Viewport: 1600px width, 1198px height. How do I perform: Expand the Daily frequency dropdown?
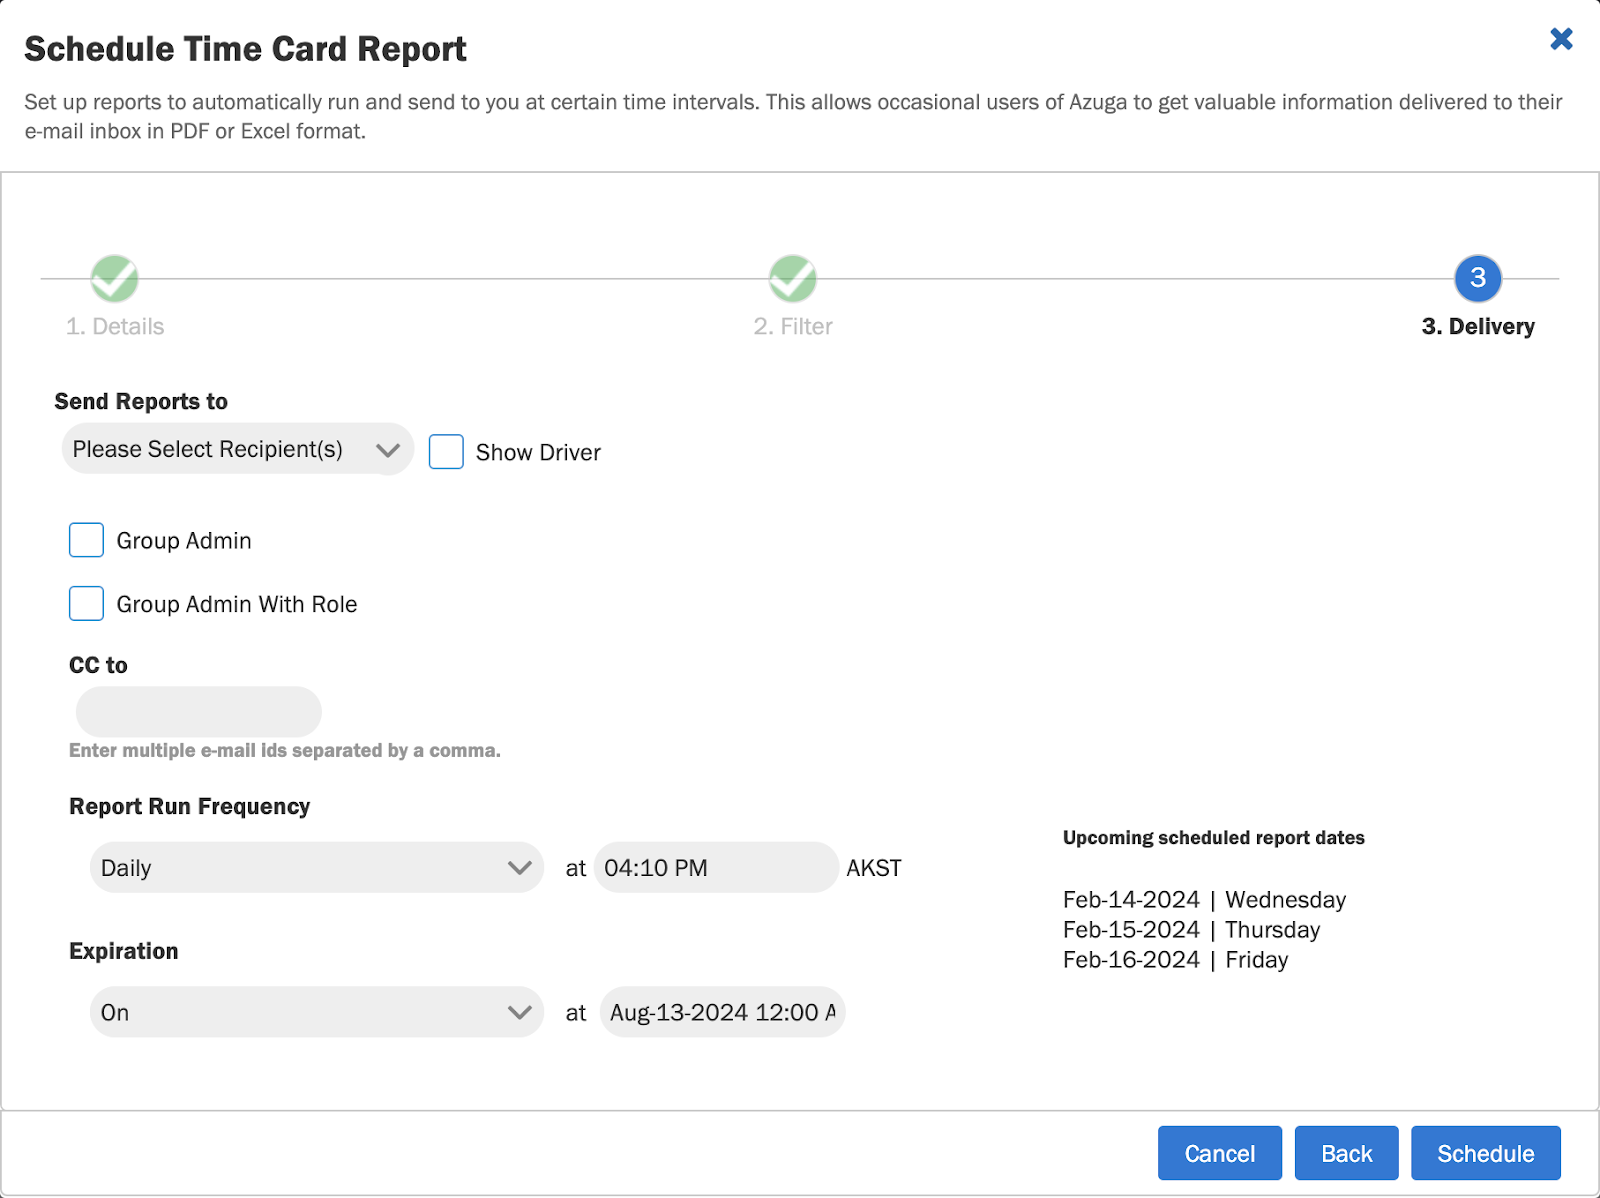point(316,867)
